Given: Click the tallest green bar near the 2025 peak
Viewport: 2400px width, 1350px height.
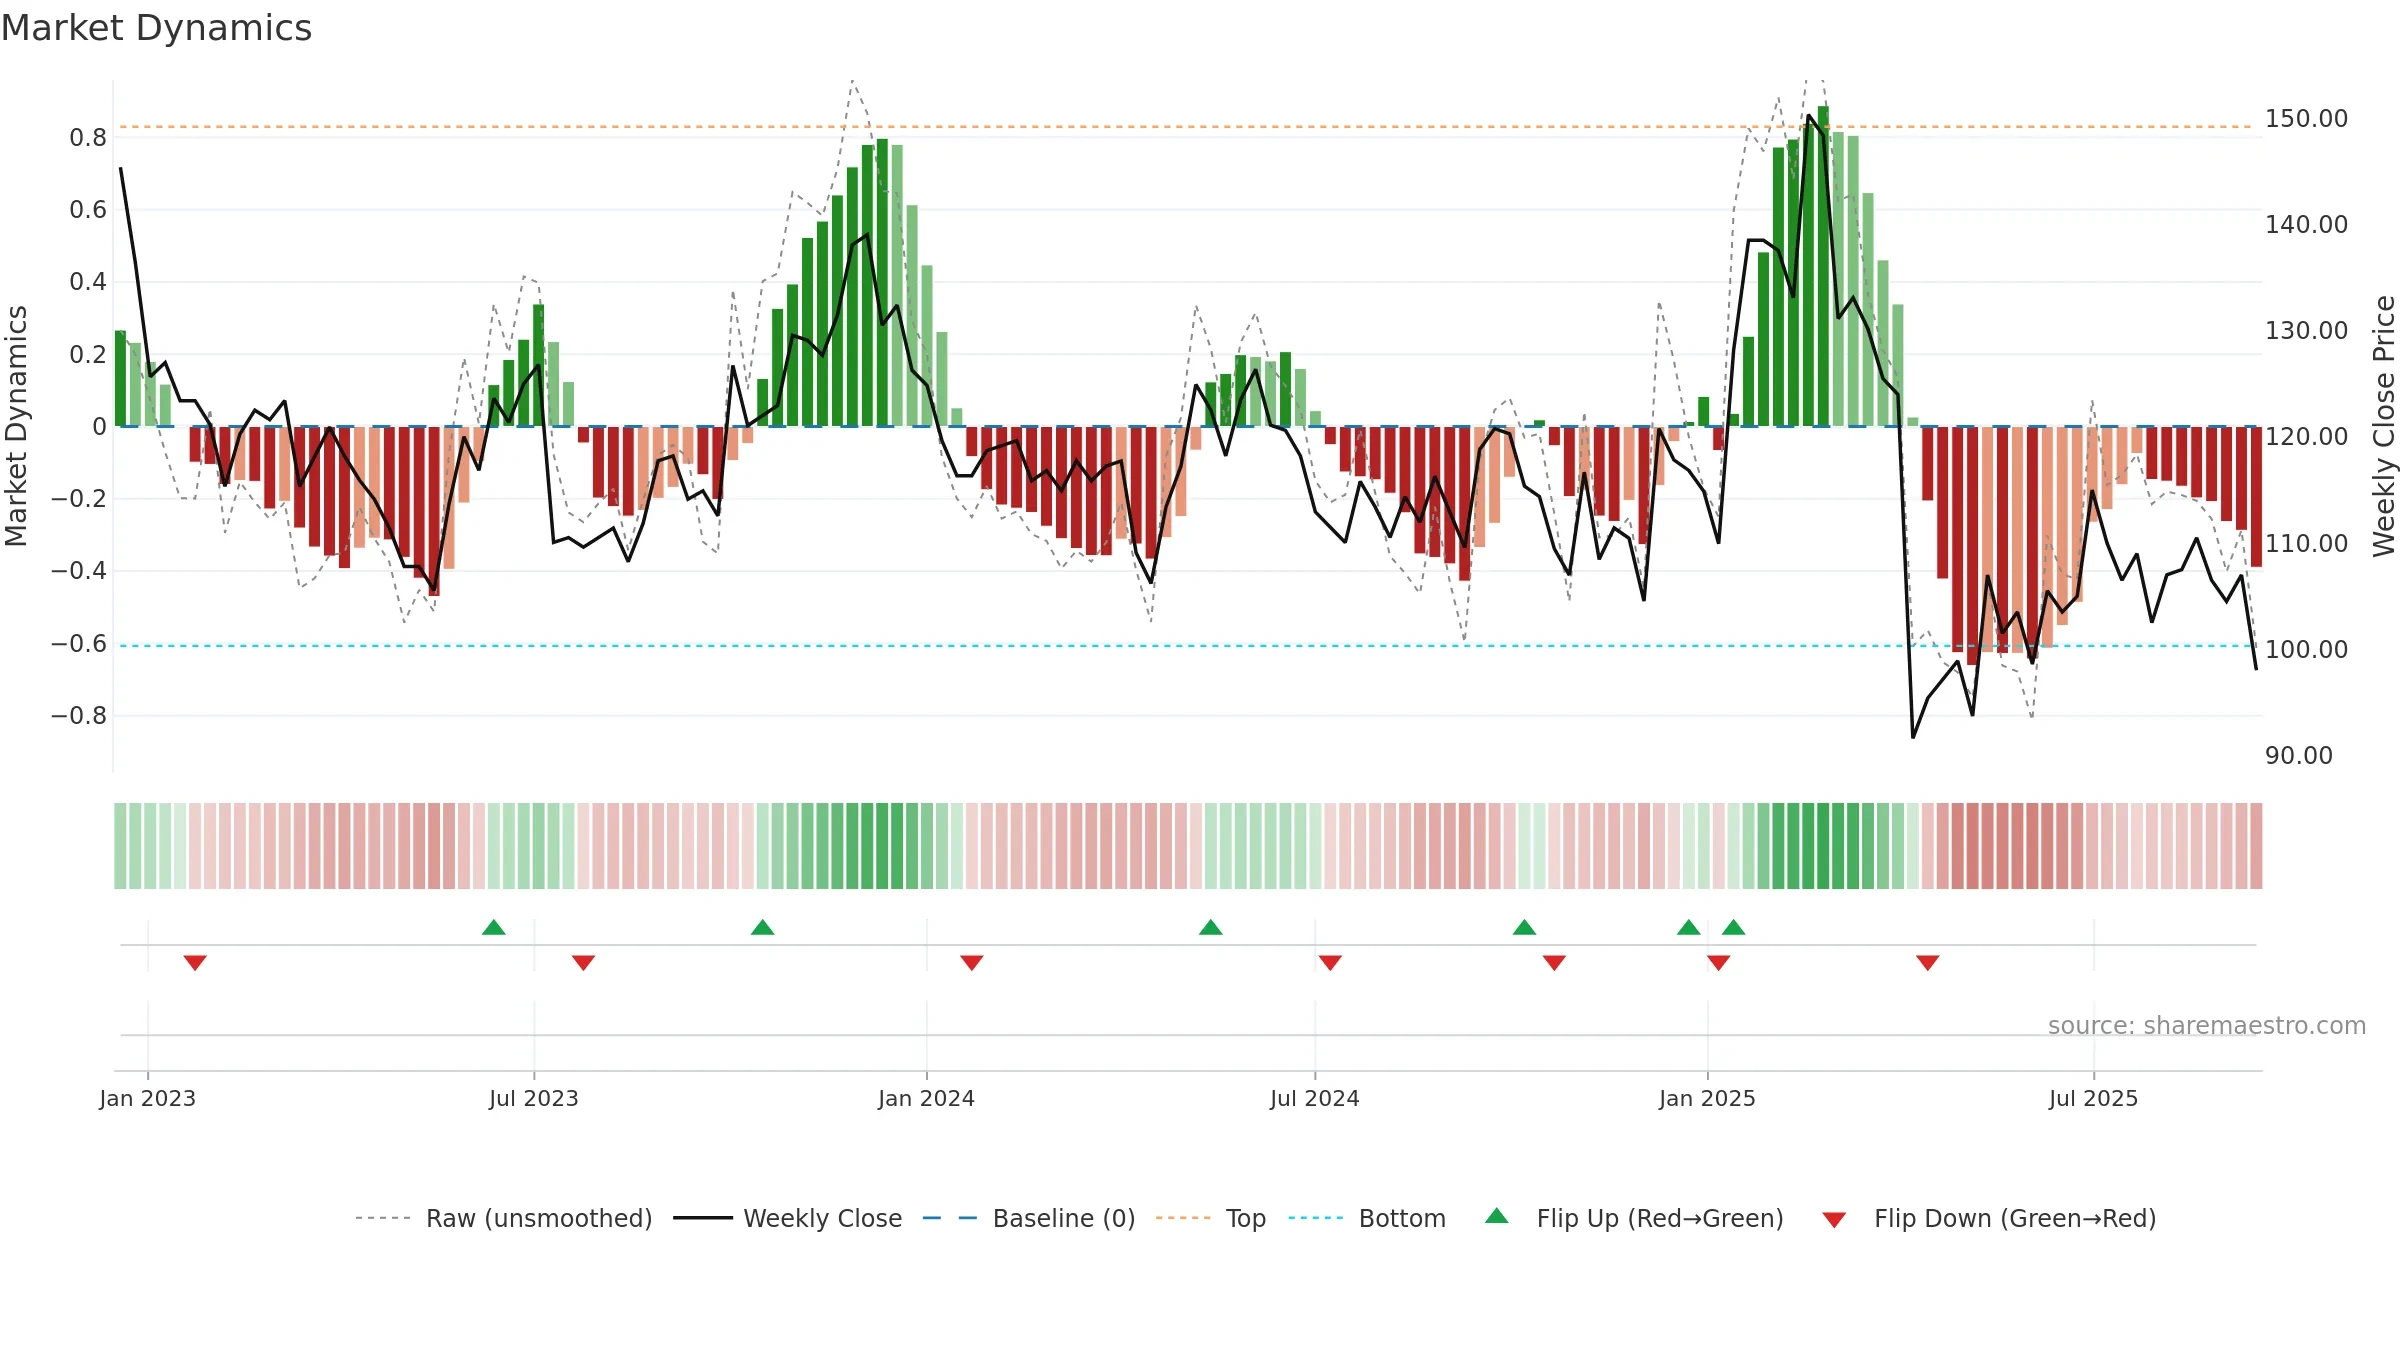Looking at the screenshot, I should [1823, 266].
